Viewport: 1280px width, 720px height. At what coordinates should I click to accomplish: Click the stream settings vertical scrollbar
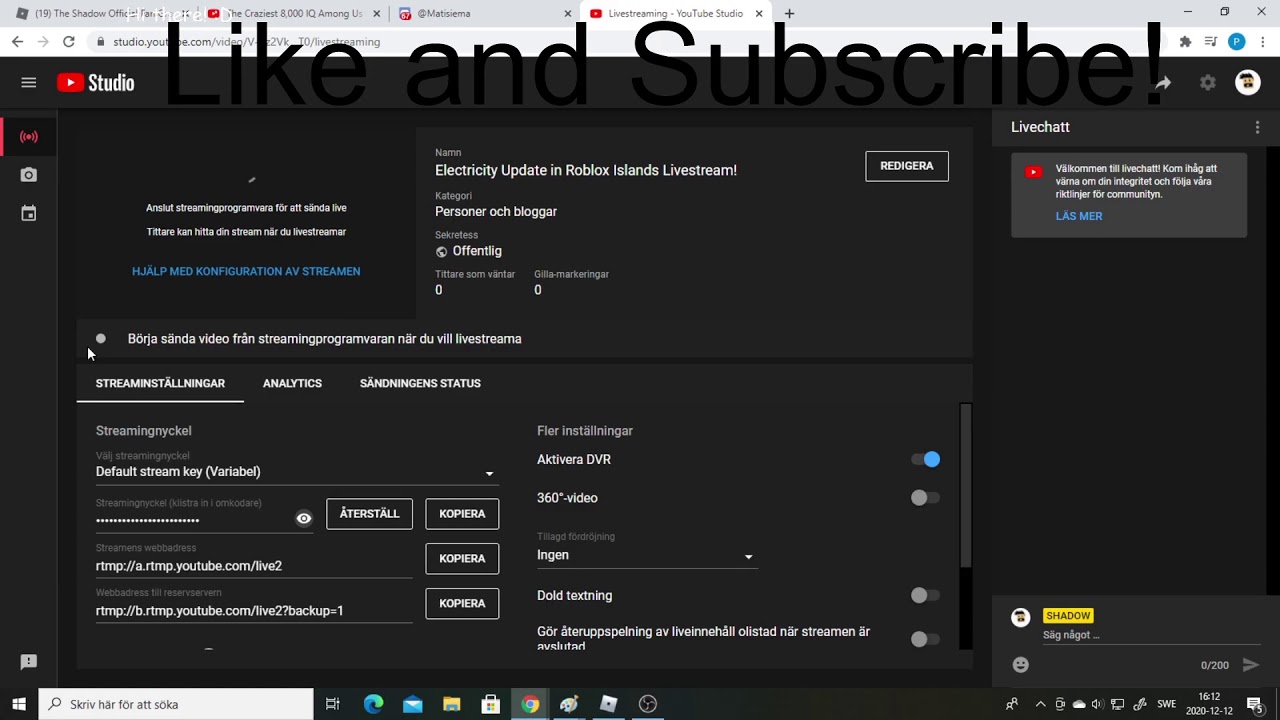pyautogui.click(x=965, y=485)
